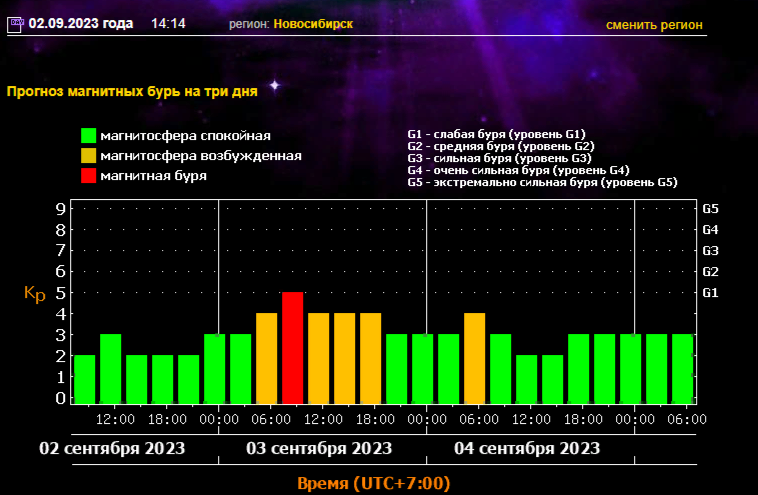This screenshot has width=758, height=495.
Task: Click the yellow bar at 12:00 on 03 сентября
Action: pos(319,358)
